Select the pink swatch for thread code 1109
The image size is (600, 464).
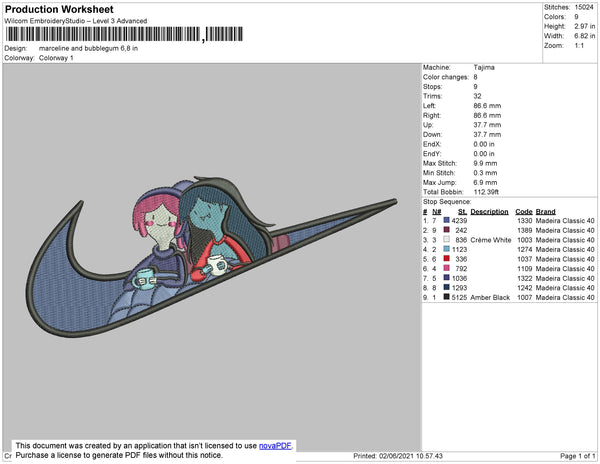coord(447,268)
